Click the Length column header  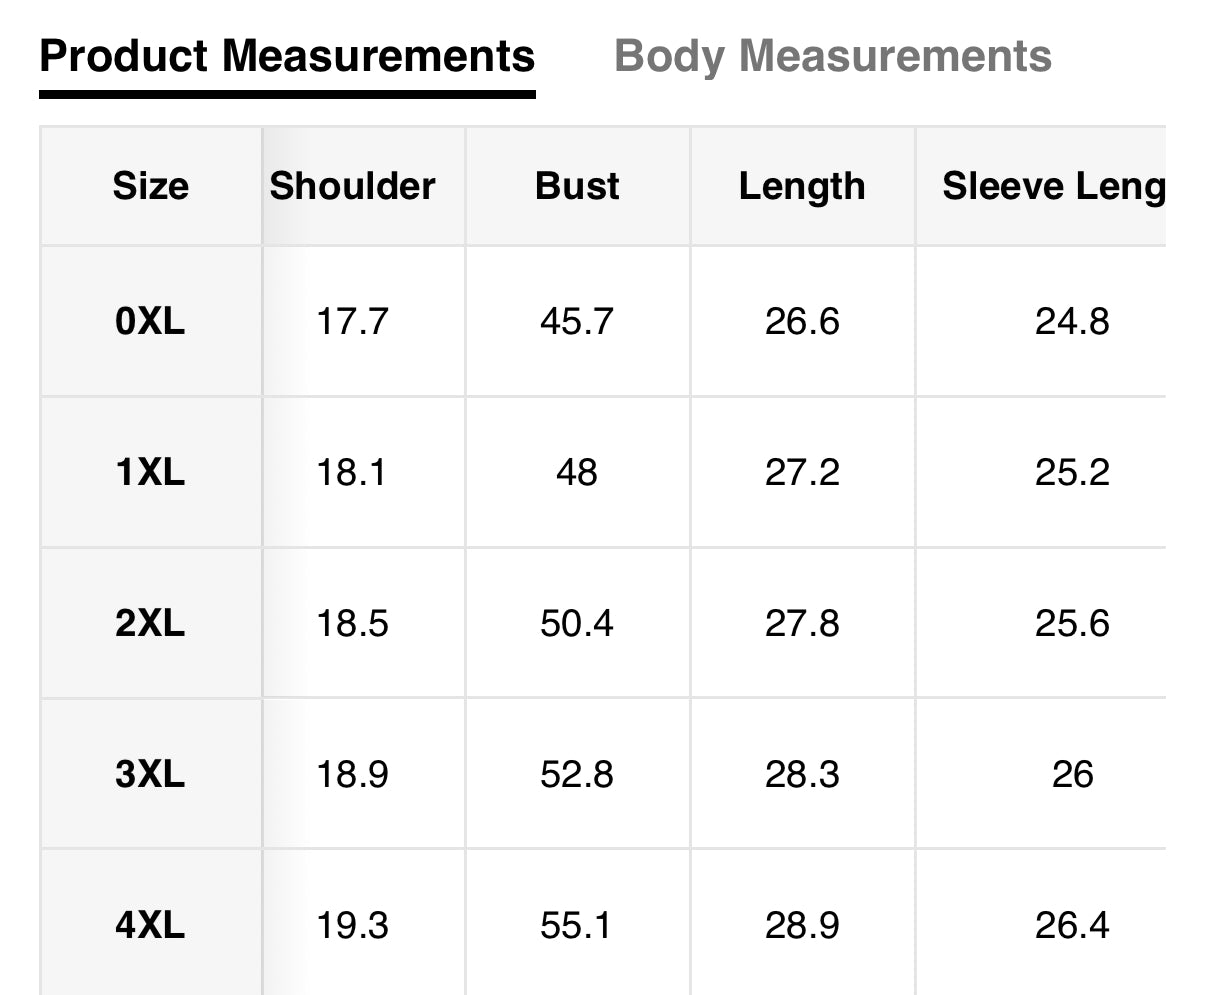point(802,186)
